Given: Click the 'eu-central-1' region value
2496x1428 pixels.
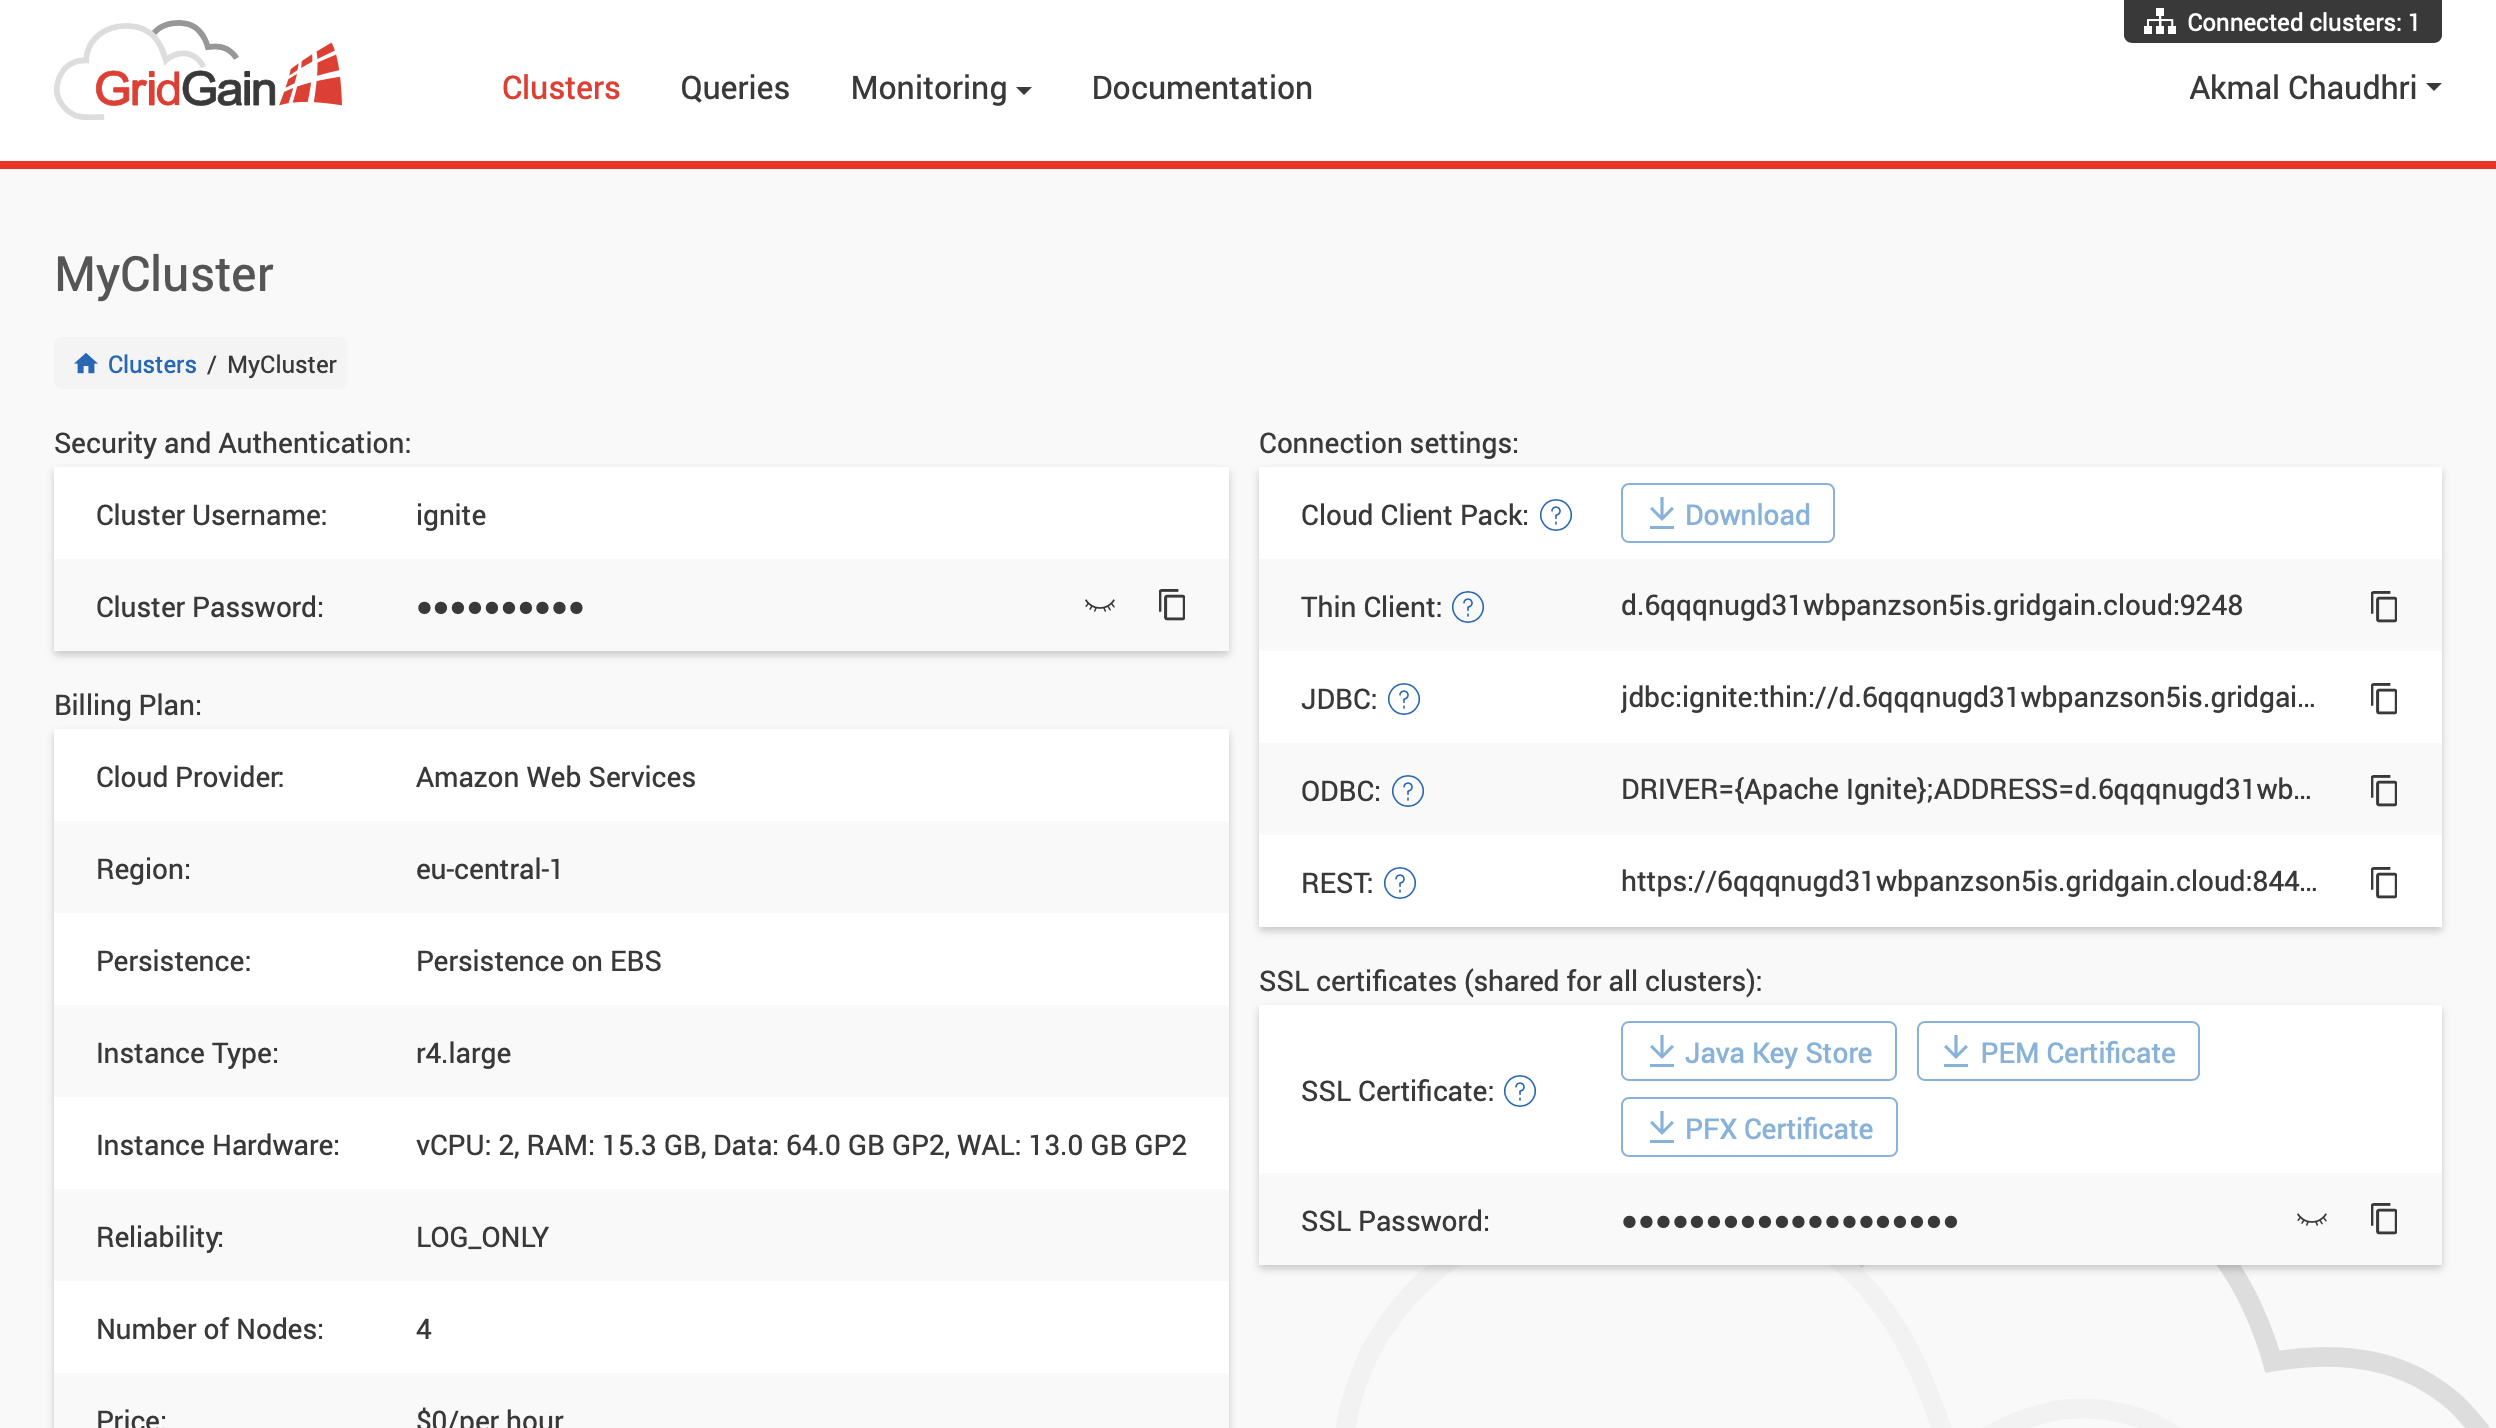Looking at the screenshot, I should [489, 870].
